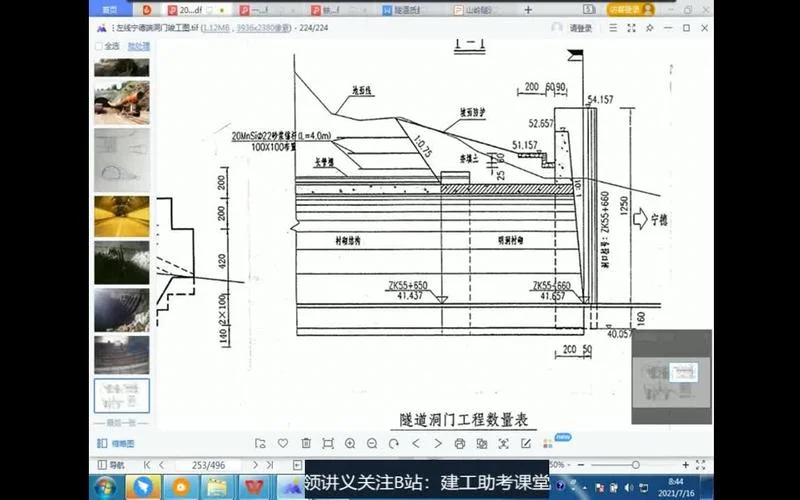Click the fit-to-window frame icon
Screen dimensions: 800x500
[x=328, y=443]
